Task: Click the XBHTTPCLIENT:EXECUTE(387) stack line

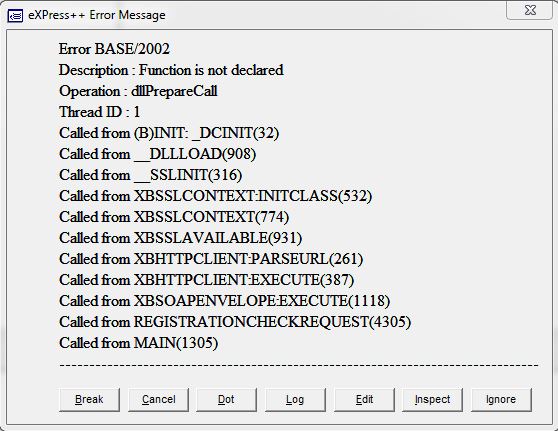Action: [x=207, y=280]
